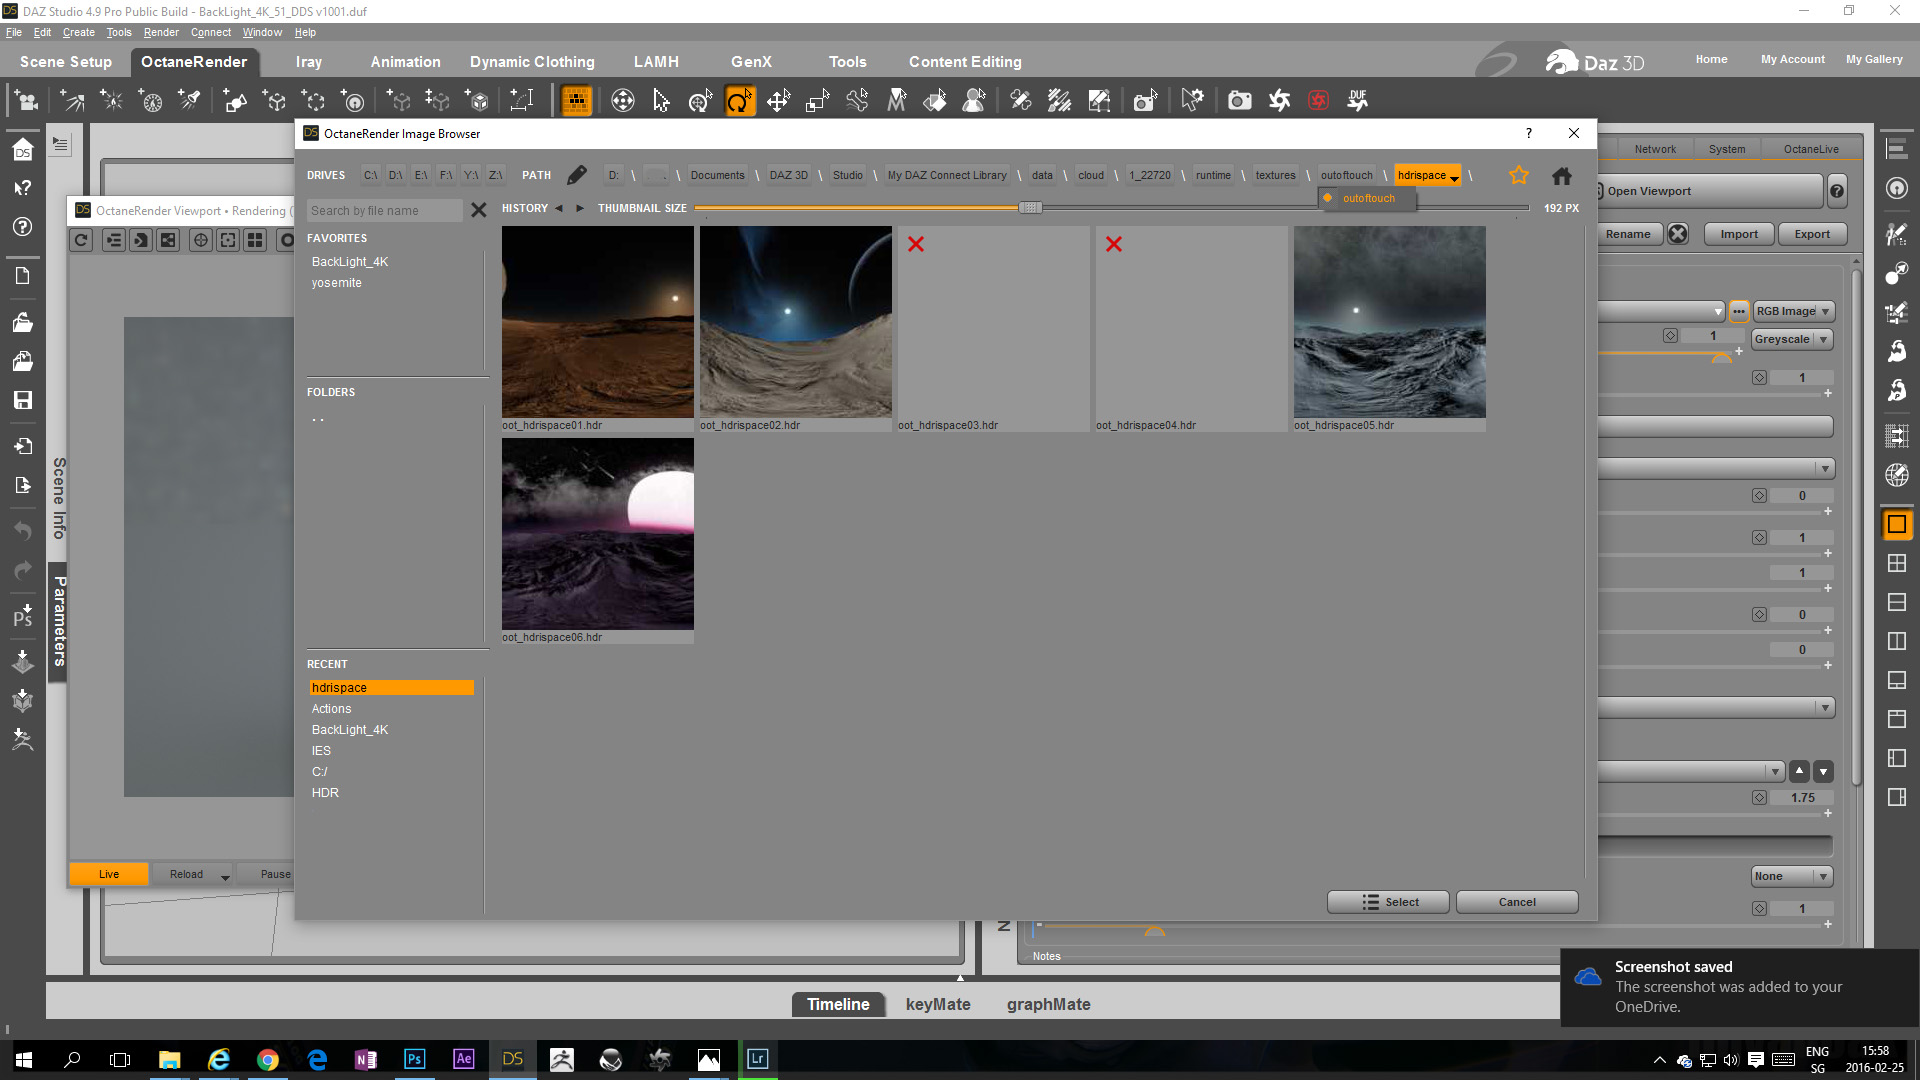The width and height of the screenshot is (1920, 1080).
Task: Clear the file name search box
Action: click(x=478, y=210)
